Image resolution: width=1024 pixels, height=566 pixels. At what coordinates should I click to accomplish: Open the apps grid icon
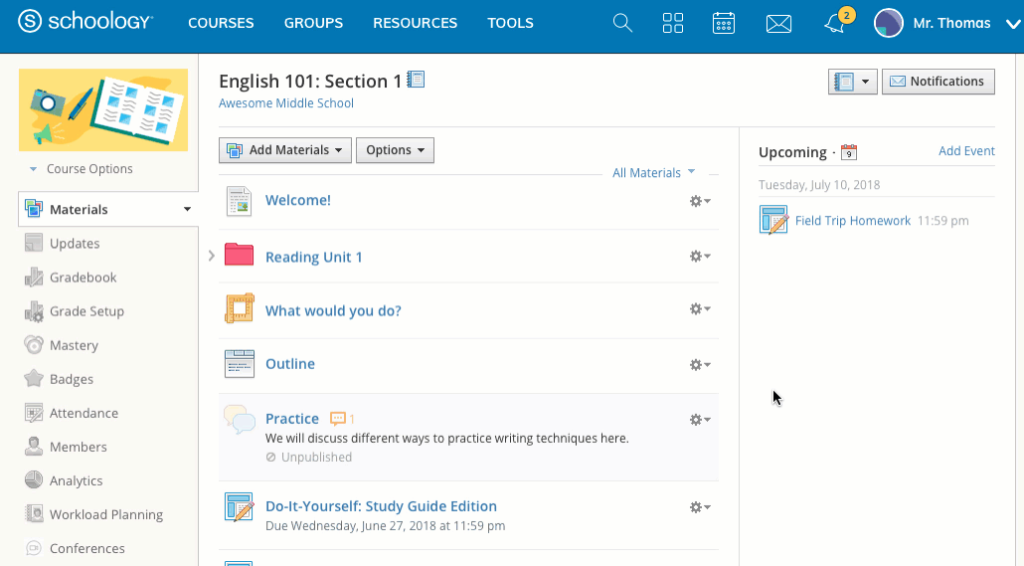tap(673, 23)
